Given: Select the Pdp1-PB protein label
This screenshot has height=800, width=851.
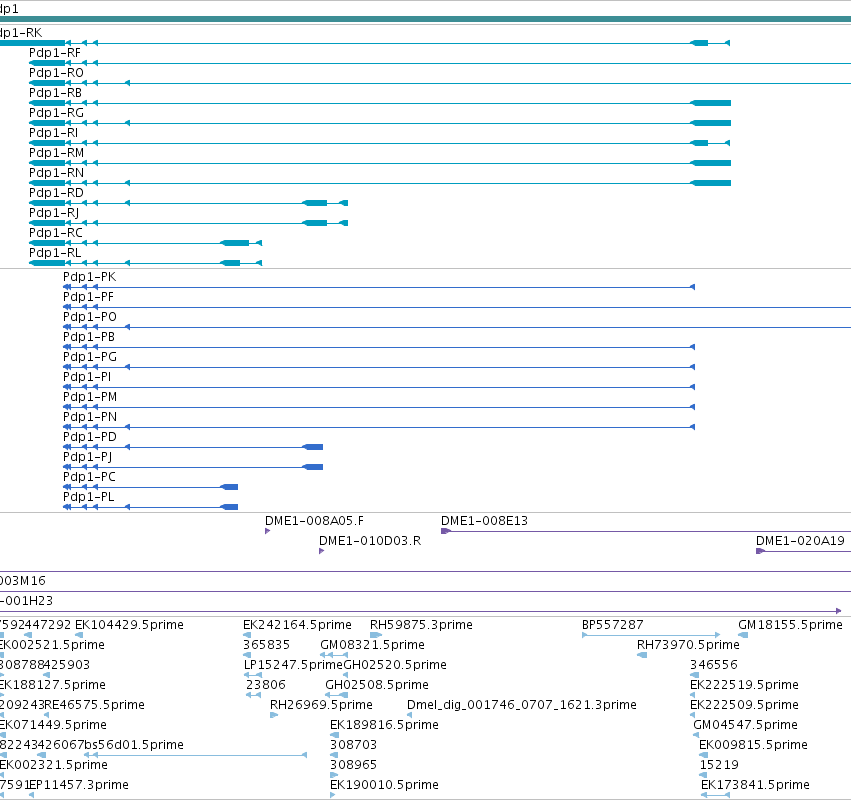Looking at the screenshot, I should (x=89, y=337).
